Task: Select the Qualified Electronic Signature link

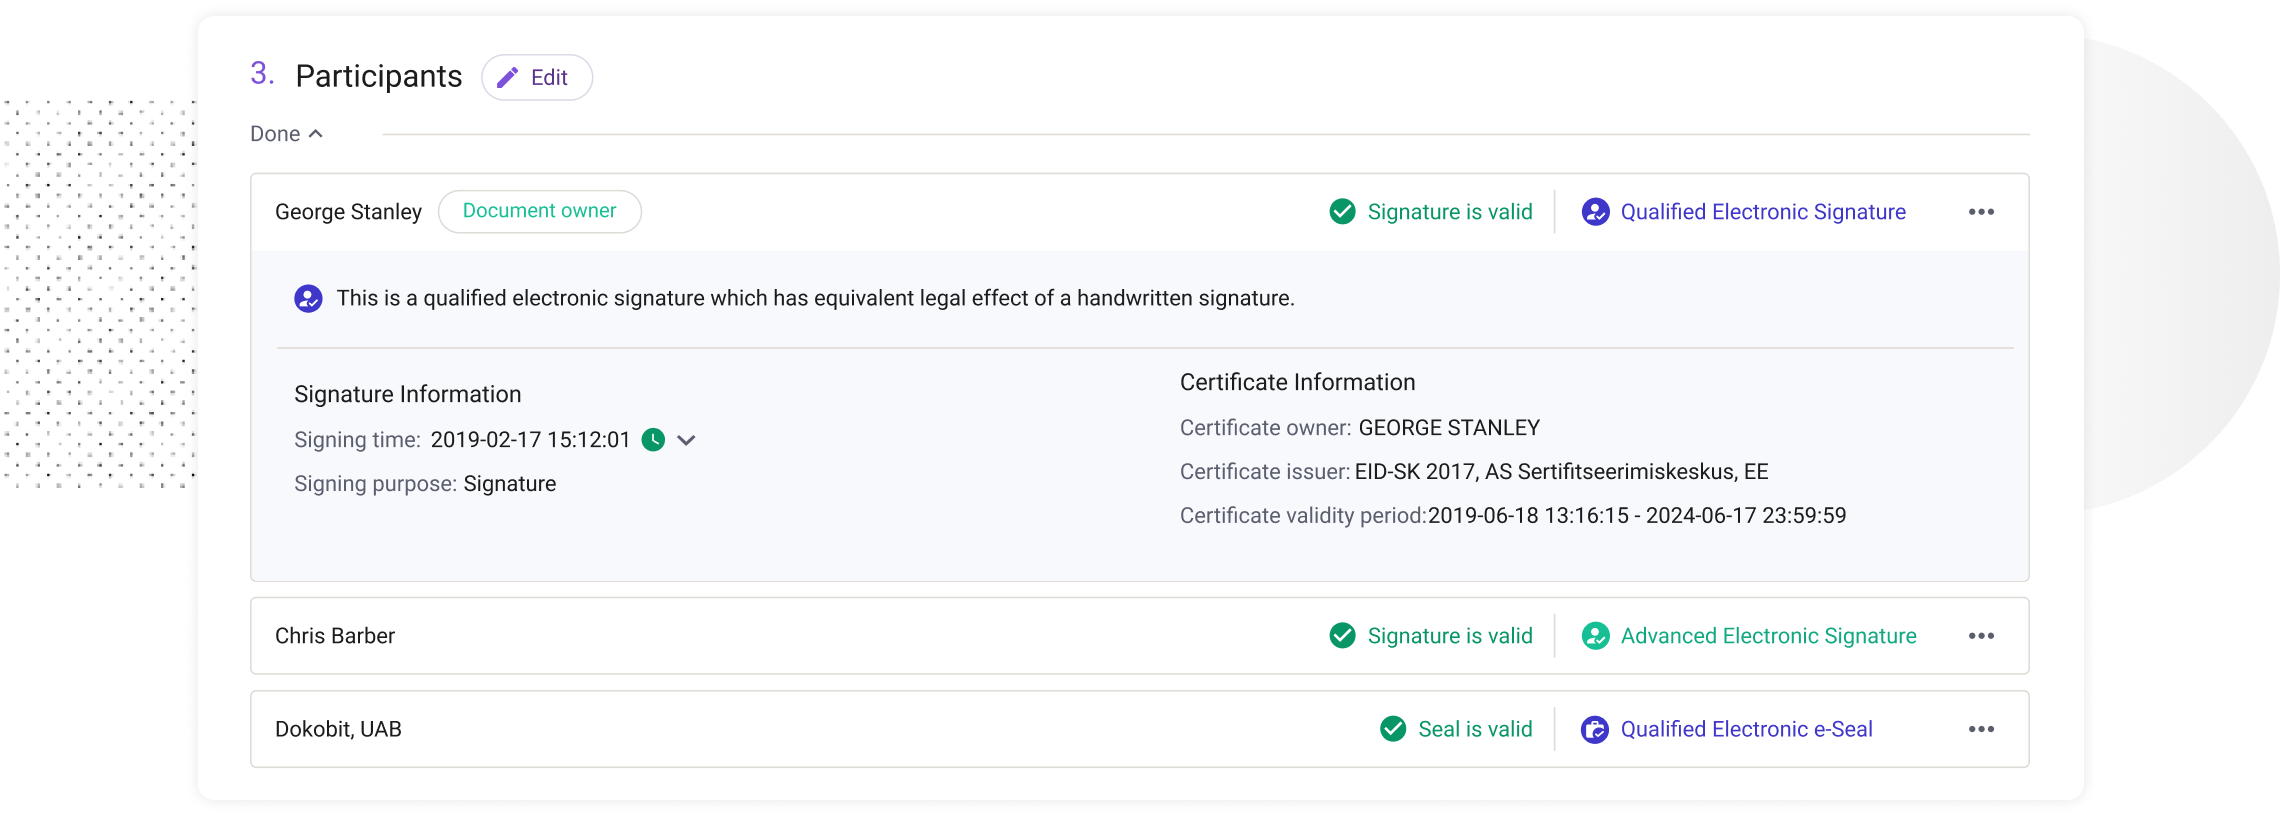Action: click(1763, 212)
